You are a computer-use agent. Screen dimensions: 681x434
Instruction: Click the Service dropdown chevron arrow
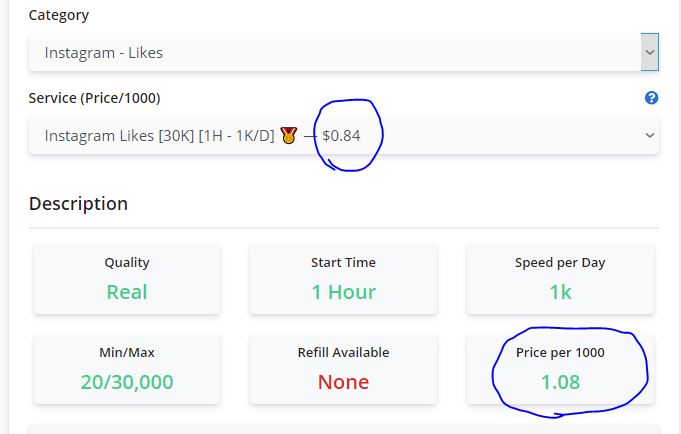(650, 136)
